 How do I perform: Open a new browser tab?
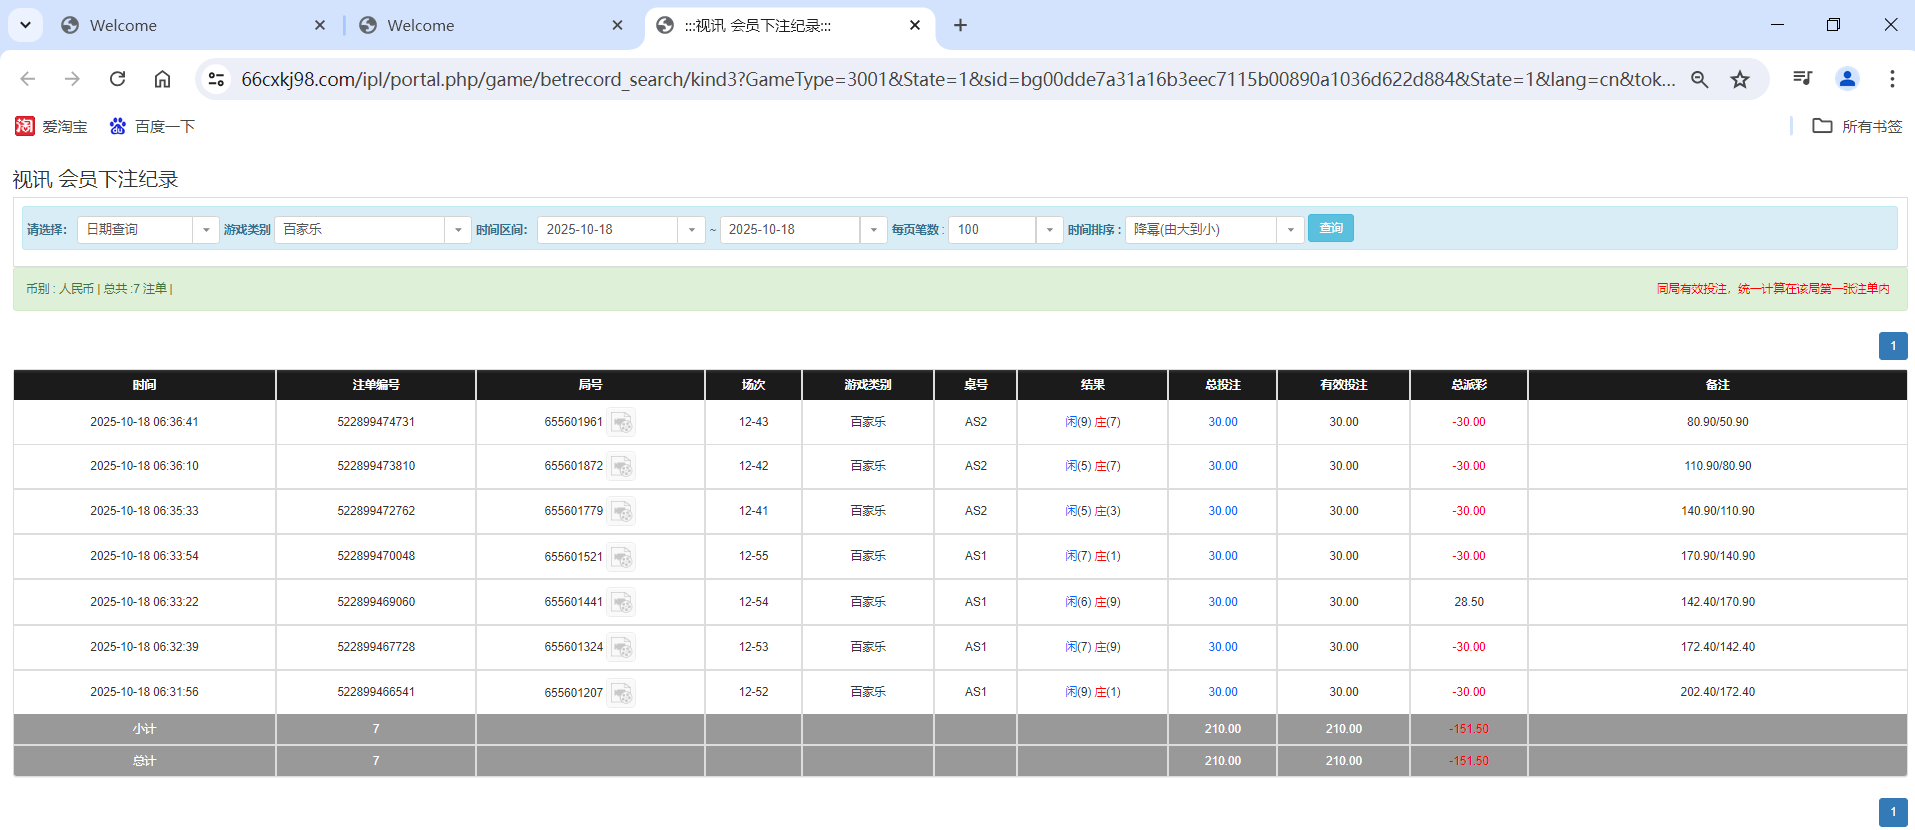pos(960,25)
